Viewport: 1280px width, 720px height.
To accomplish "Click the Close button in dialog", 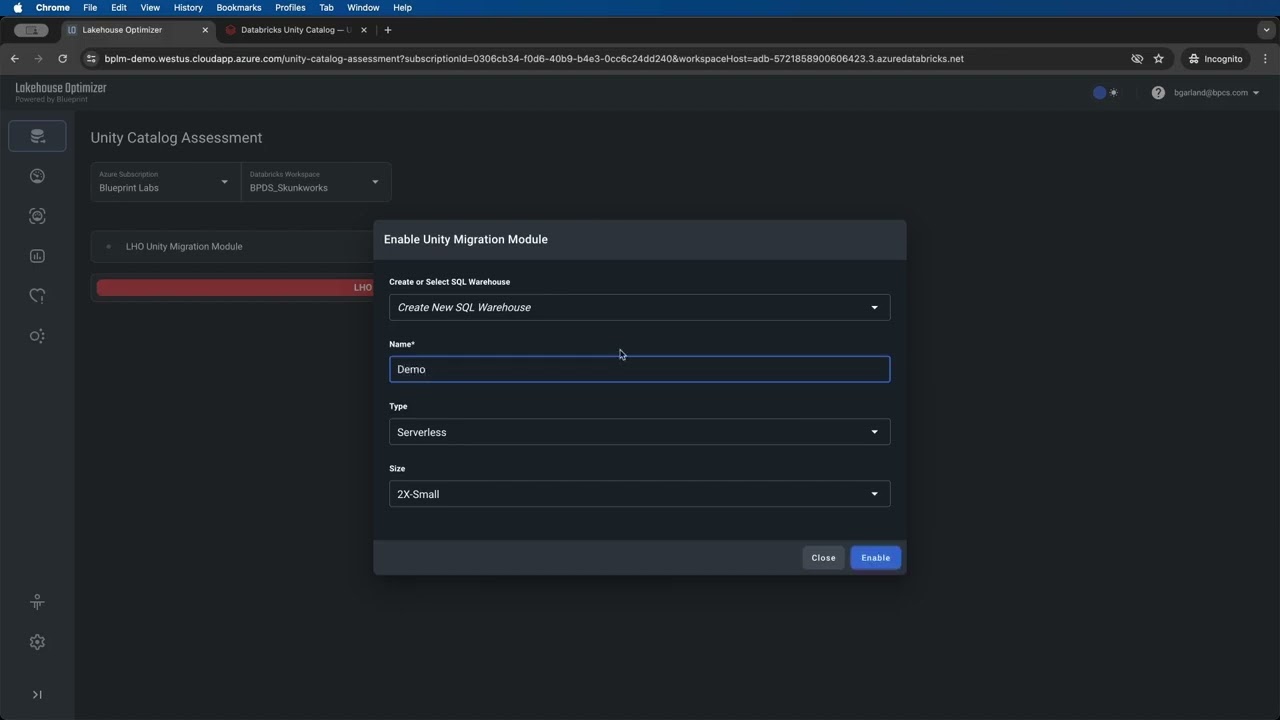I will [823, 558].
